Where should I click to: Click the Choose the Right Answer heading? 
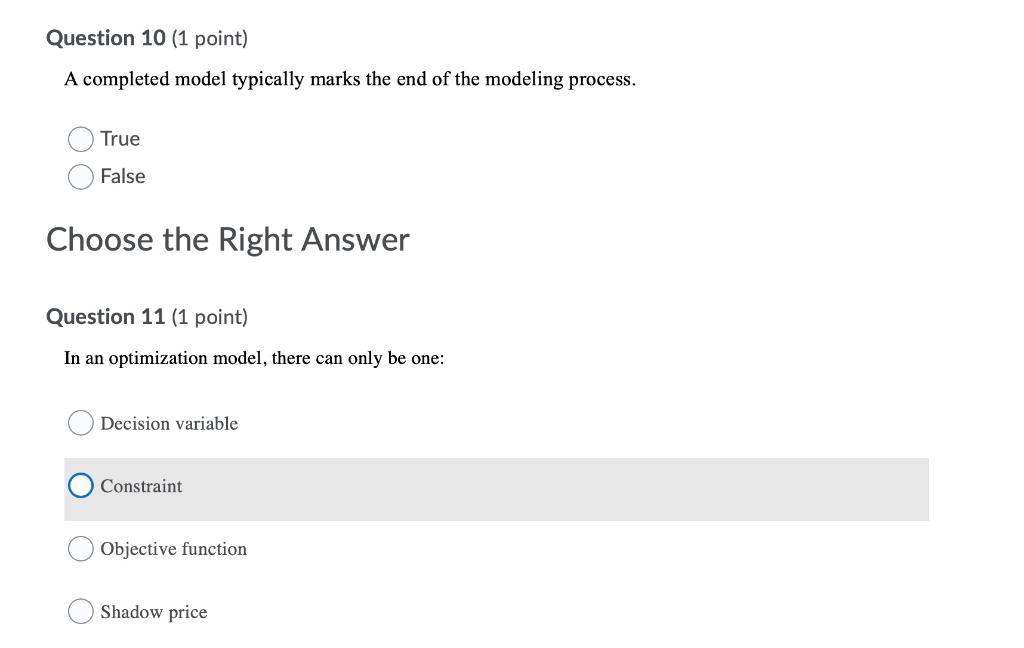coord(227,239)
